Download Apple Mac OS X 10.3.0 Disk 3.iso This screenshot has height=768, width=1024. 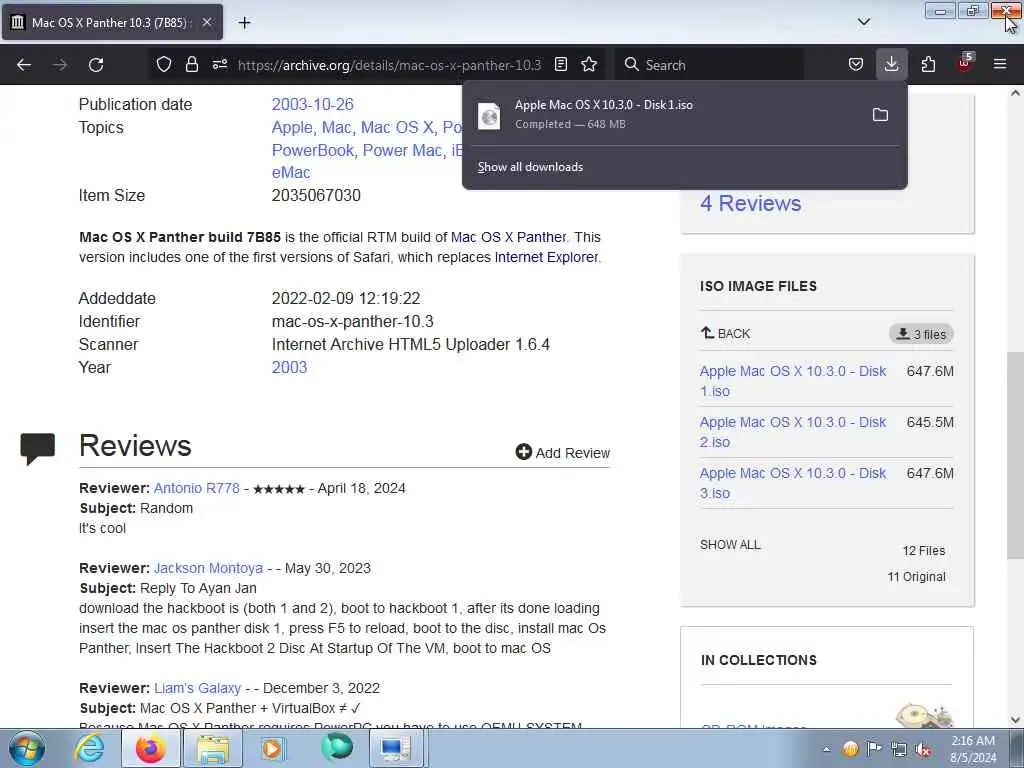tap(793, 483)
